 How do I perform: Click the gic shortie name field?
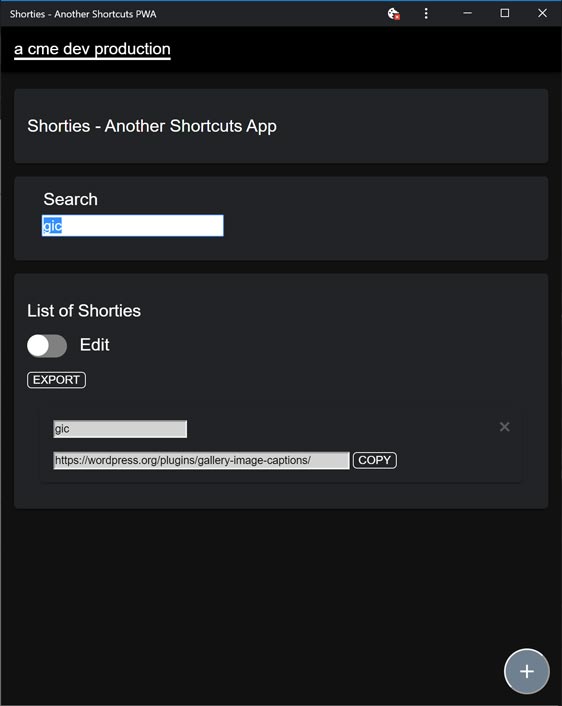[x=120, y=429]
